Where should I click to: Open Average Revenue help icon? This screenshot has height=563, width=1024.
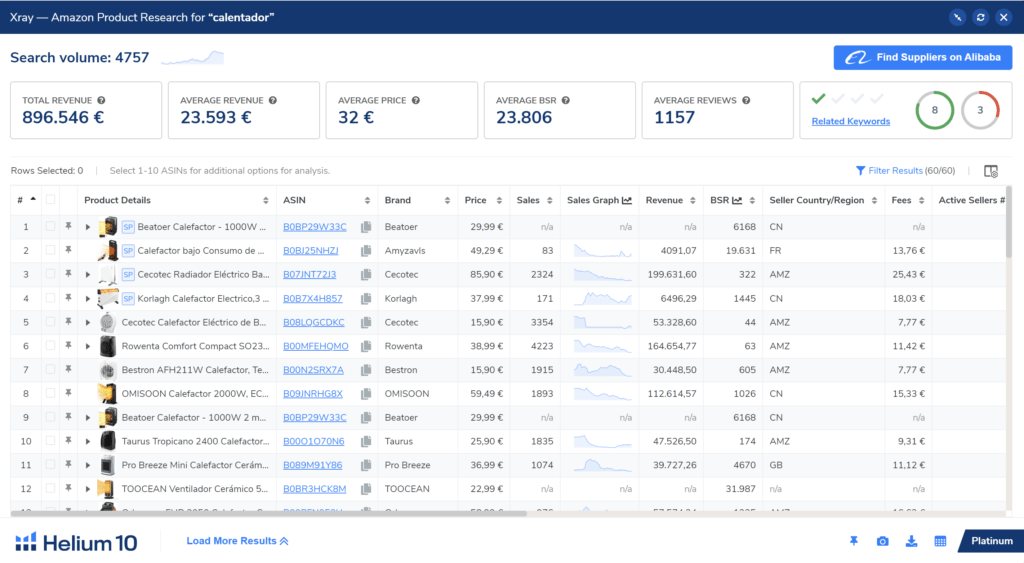[273, 101]
